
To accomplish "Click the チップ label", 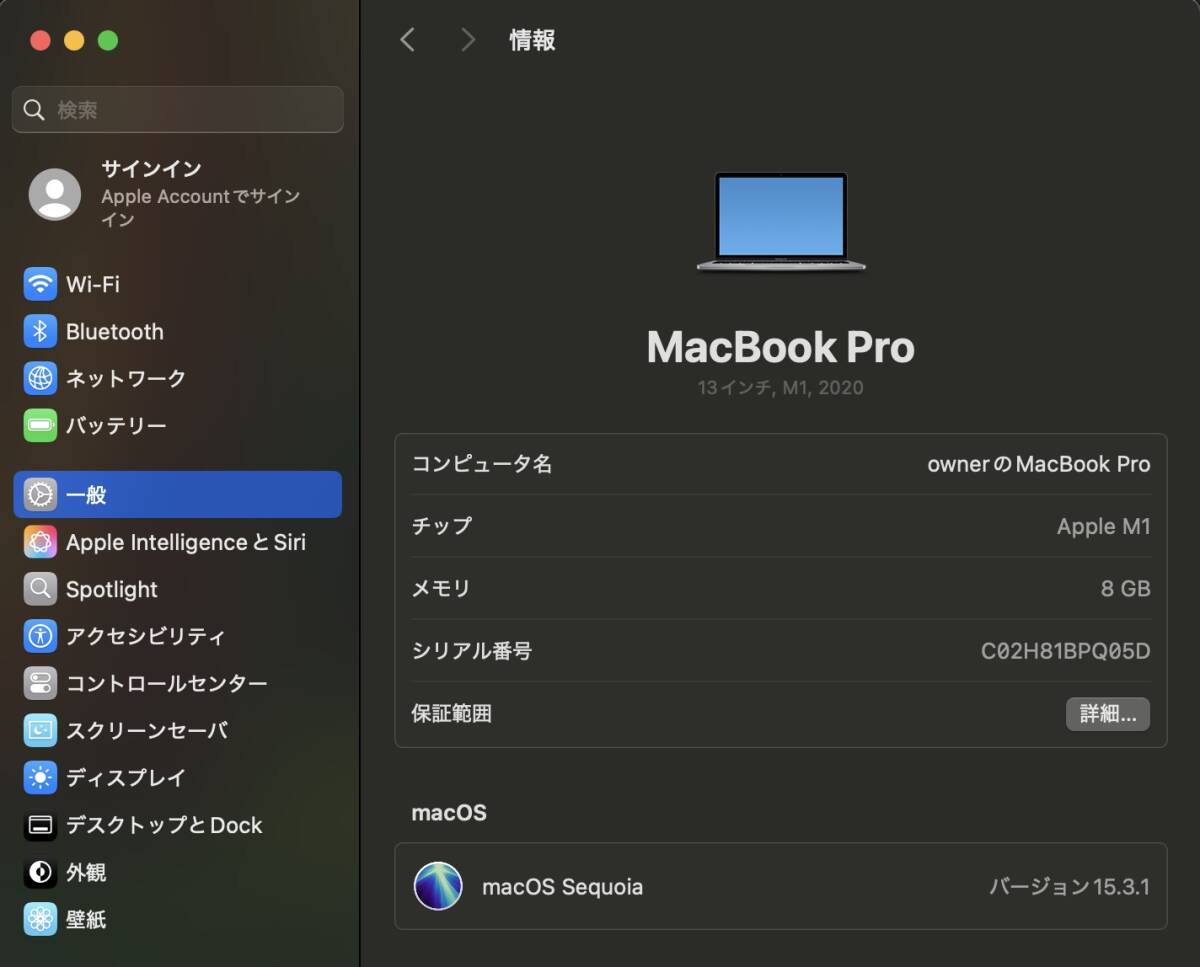I will [x=442, y=526].
